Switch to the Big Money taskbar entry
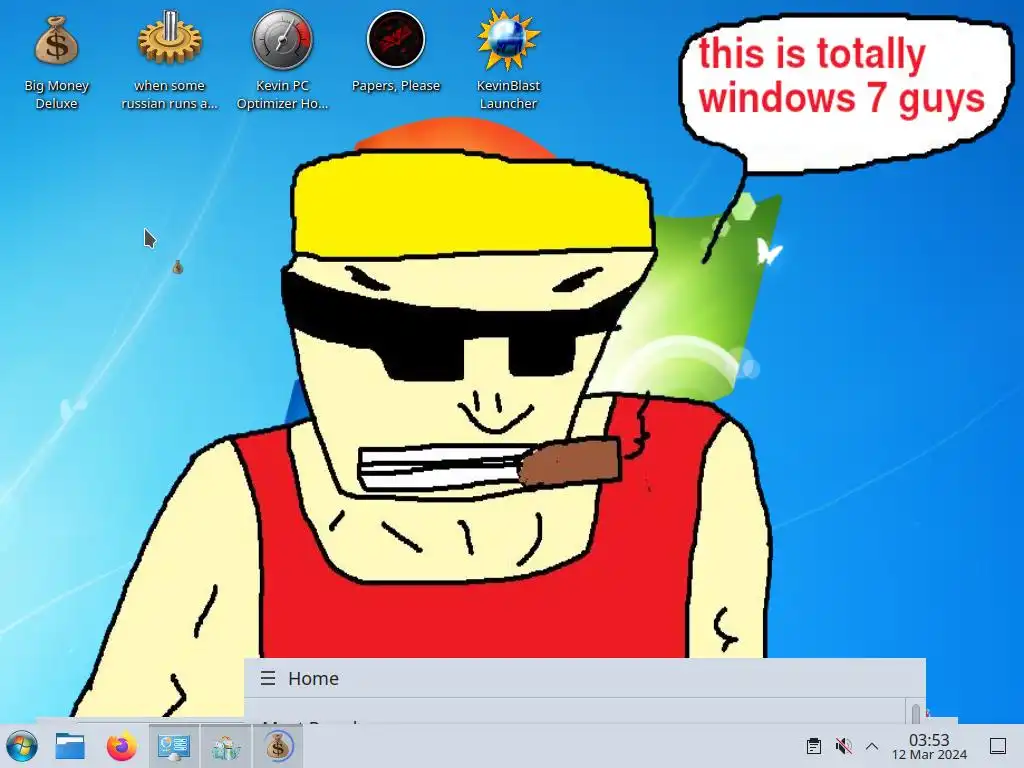The image size is (1024, 768). coord(278,746)
